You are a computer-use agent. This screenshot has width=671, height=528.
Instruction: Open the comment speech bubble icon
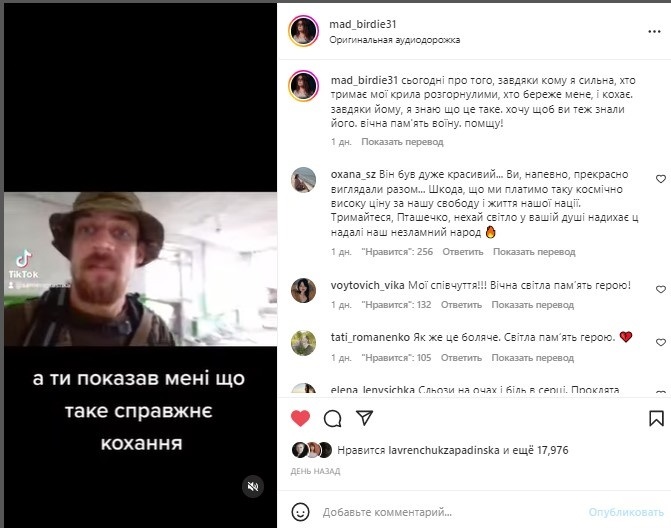[333, 418]
